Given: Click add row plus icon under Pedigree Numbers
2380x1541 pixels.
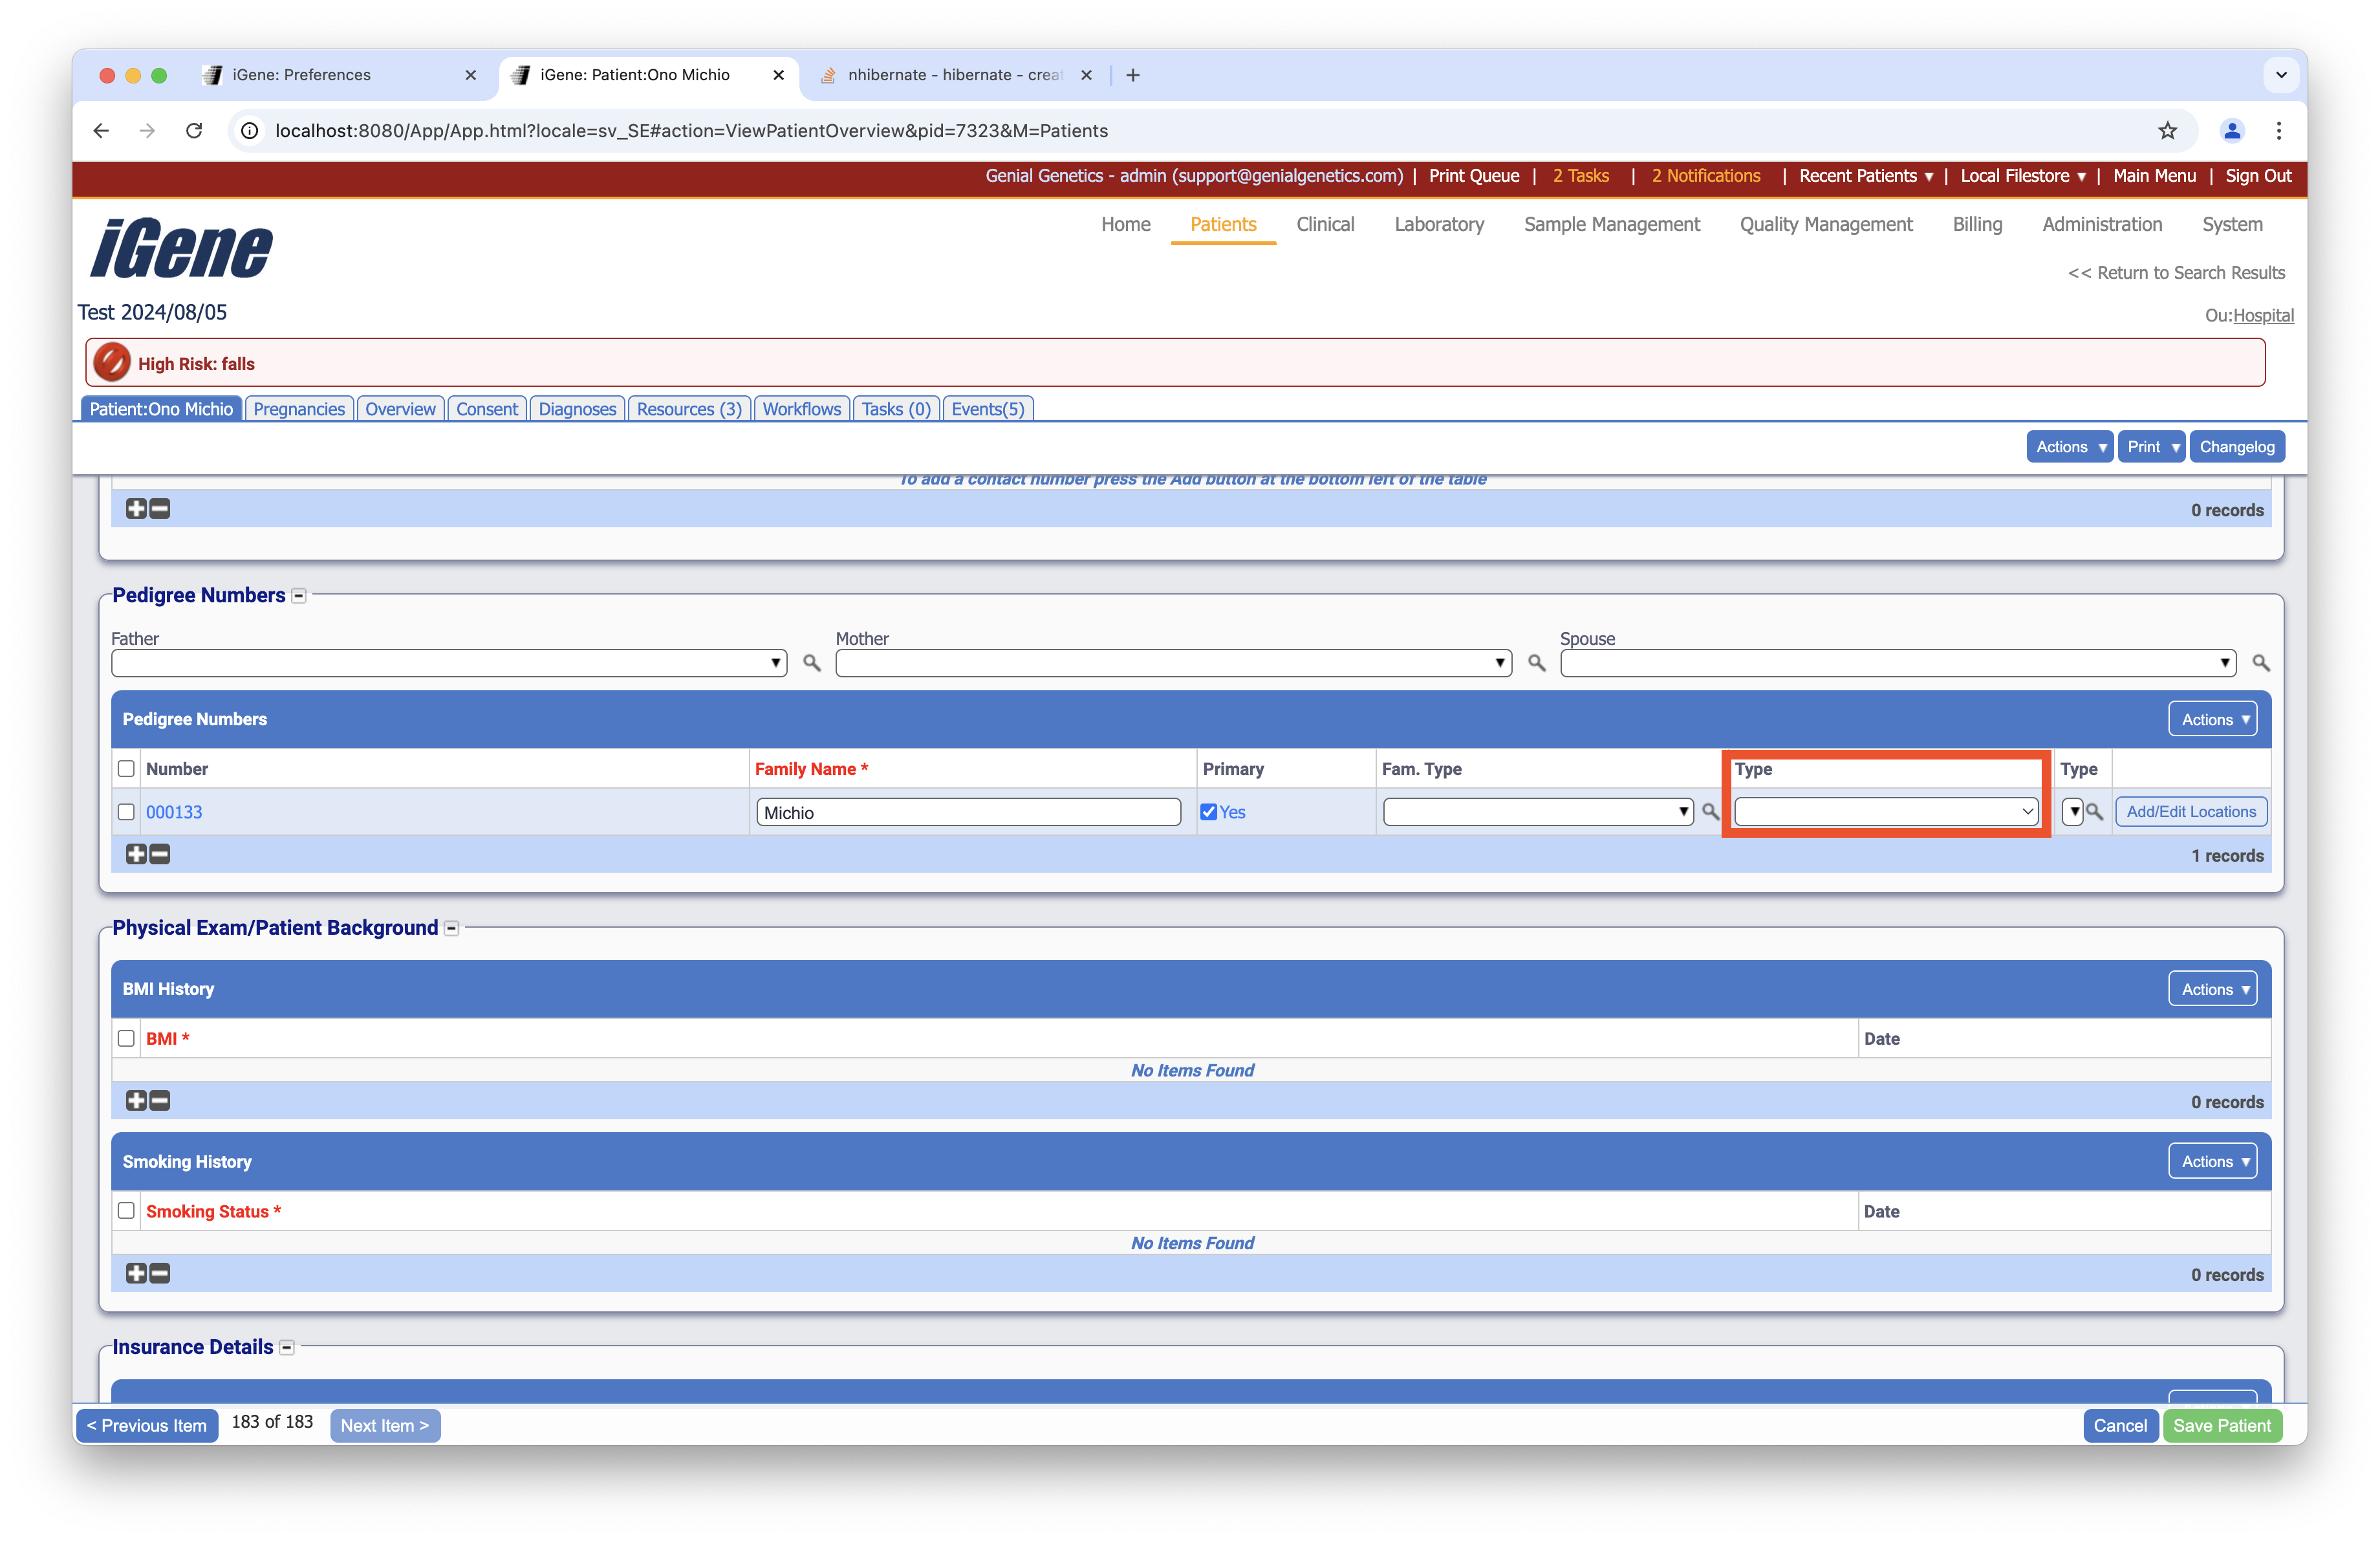Looking at the screenshot, I should [x=136, y=854].
